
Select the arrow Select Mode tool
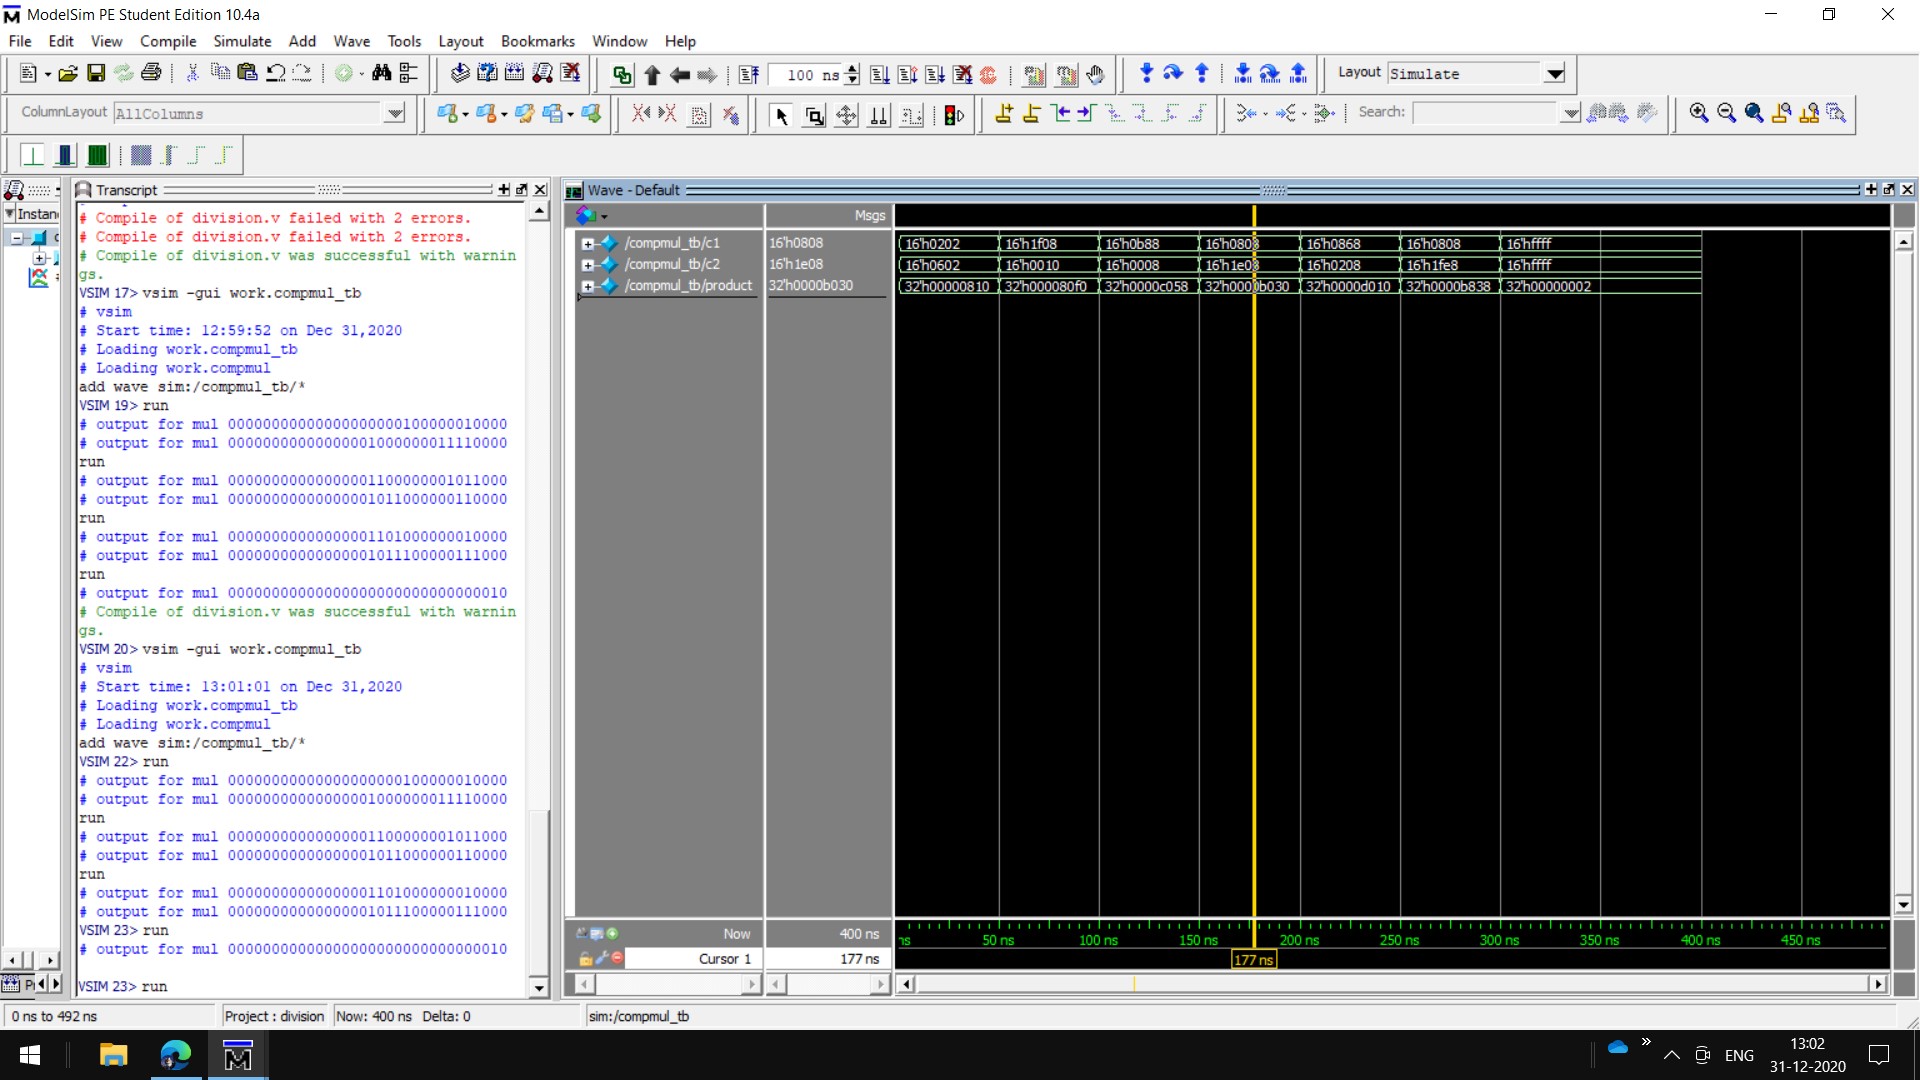[x=781, y=115]
